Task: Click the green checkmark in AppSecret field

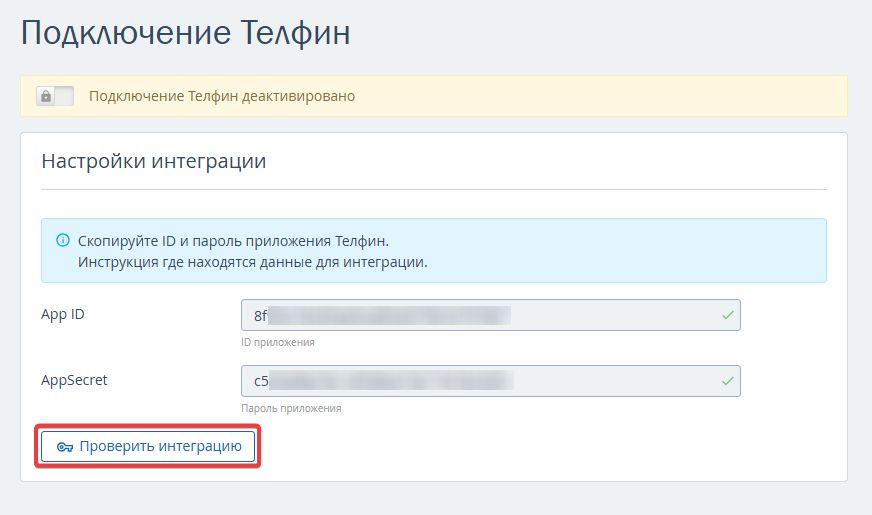Action: click(x=727, y=381)
